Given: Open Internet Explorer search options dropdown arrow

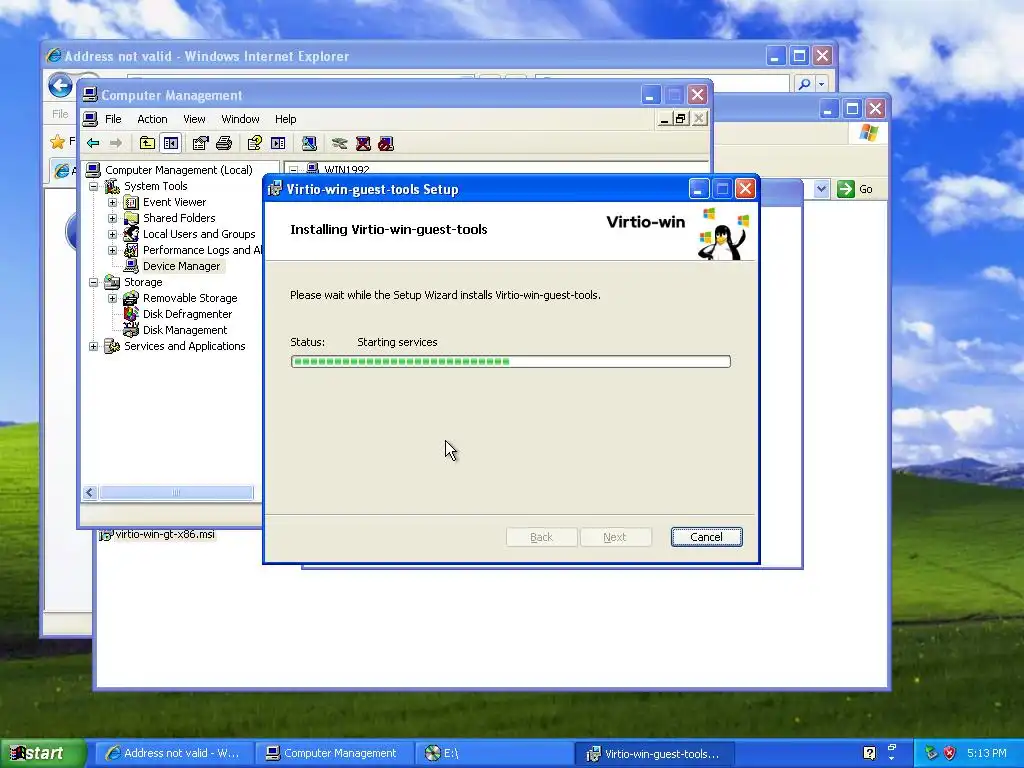Looking at the screenshot, I should [822, 84].
